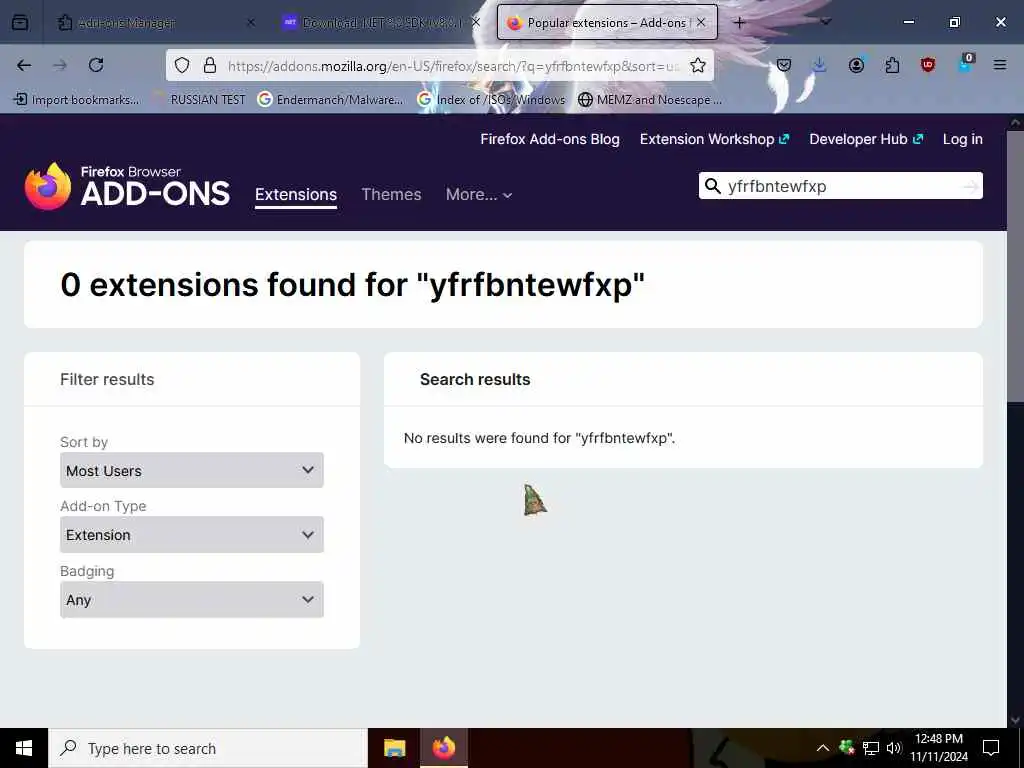Submit search with arrow button
Screen dimensions: 1024x768
tap(971, 187)
